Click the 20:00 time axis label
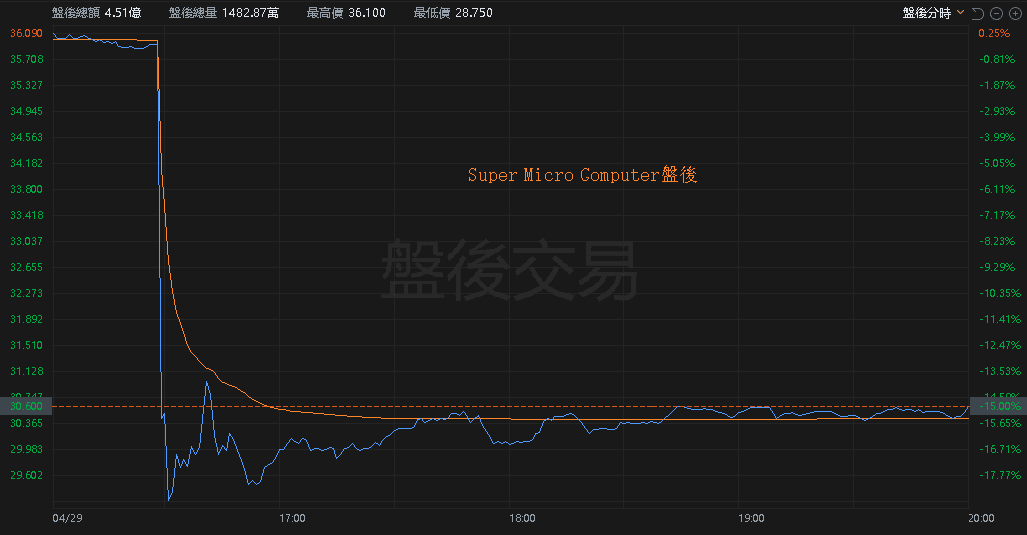Image resolution: width=1027 pixels, height=535 pixels. point(981,518)
